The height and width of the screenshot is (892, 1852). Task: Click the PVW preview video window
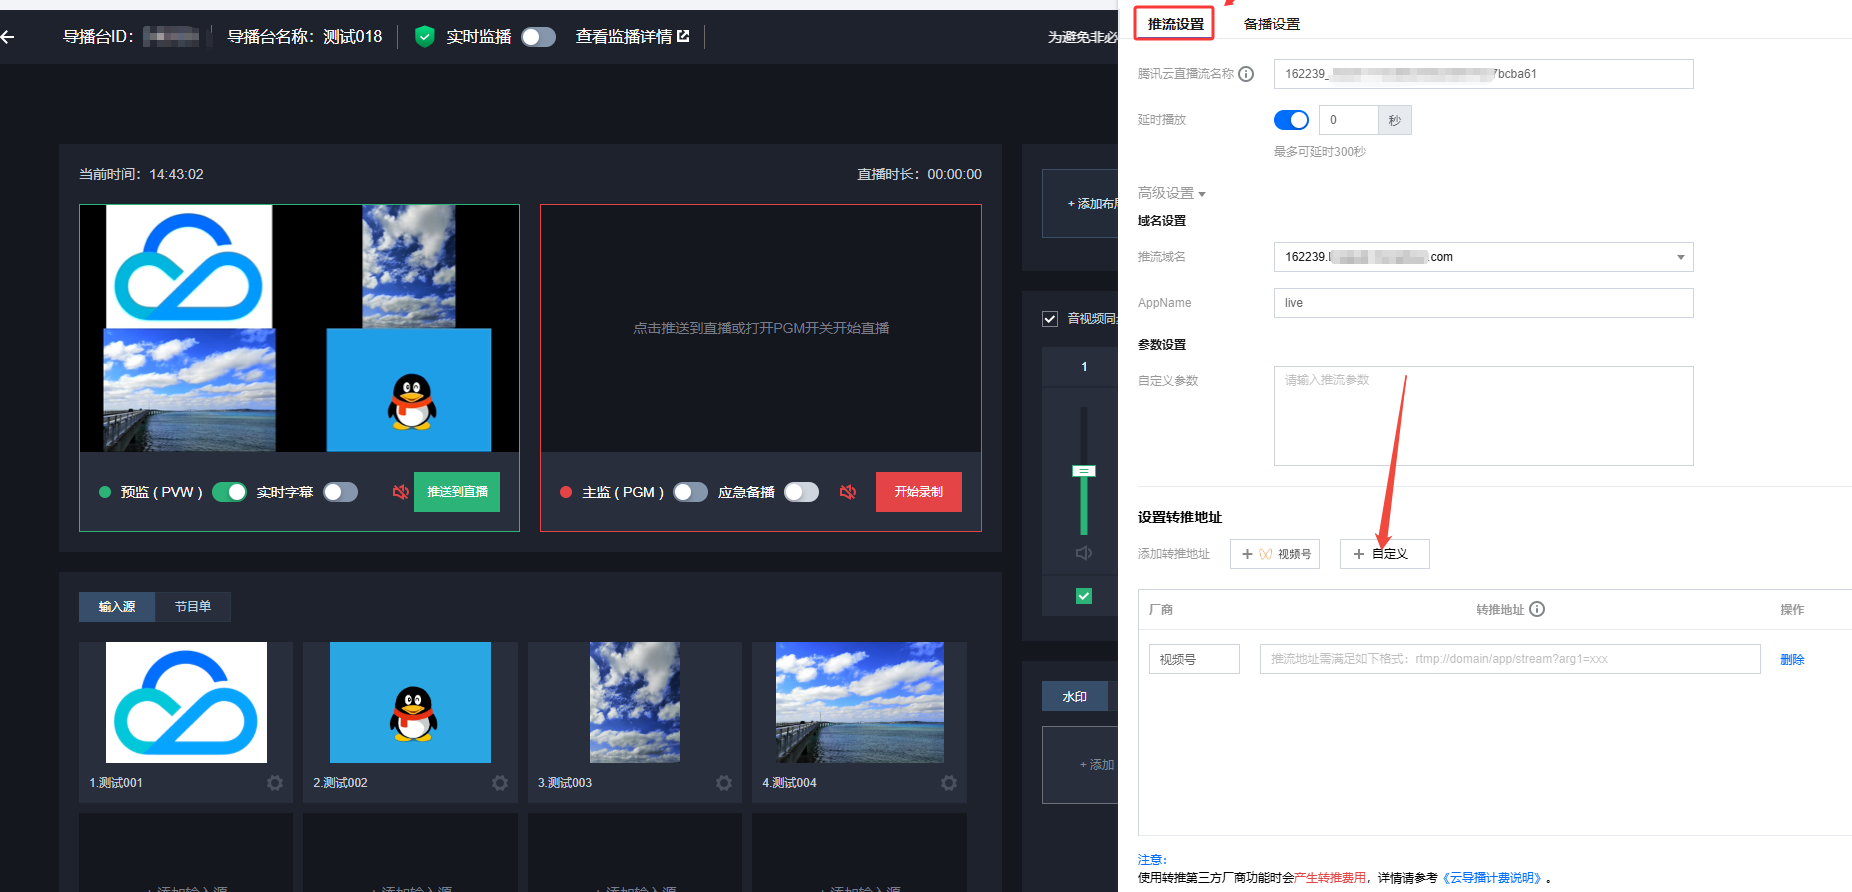click(299, 328)
